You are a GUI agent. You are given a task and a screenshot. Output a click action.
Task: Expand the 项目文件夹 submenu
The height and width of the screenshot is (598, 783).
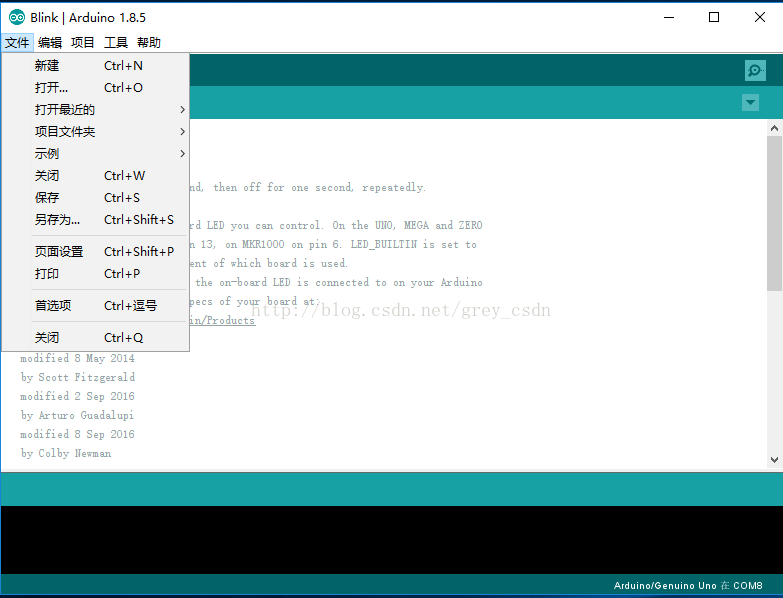coord(96,132)
